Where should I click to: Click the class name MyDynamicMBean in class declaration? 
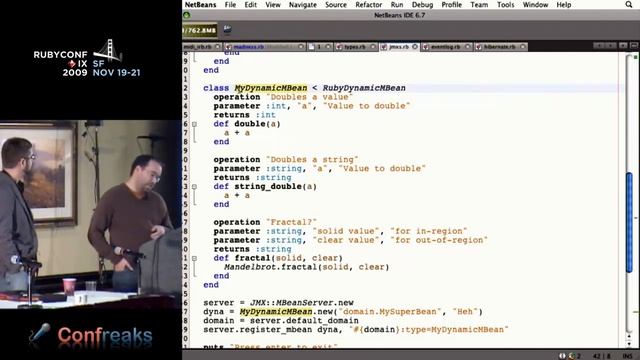point(271,88)
